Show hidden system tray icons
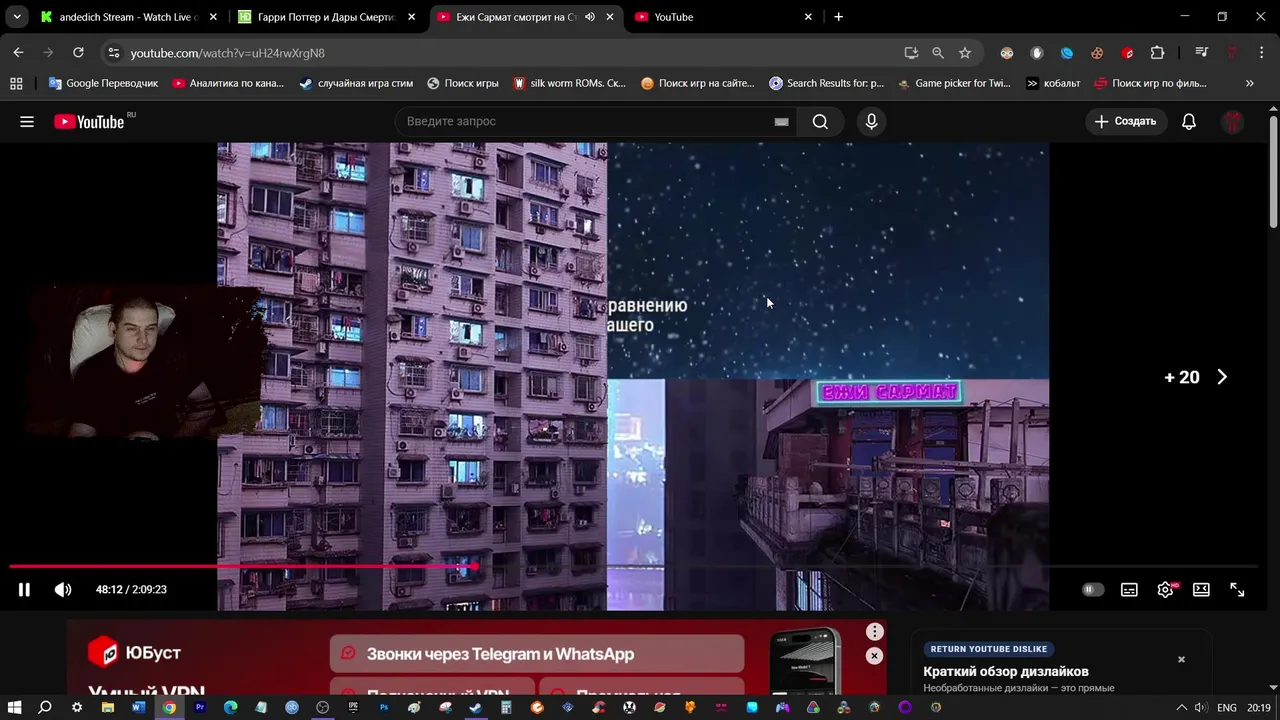1280x720 pixels. pos(1181,708)
